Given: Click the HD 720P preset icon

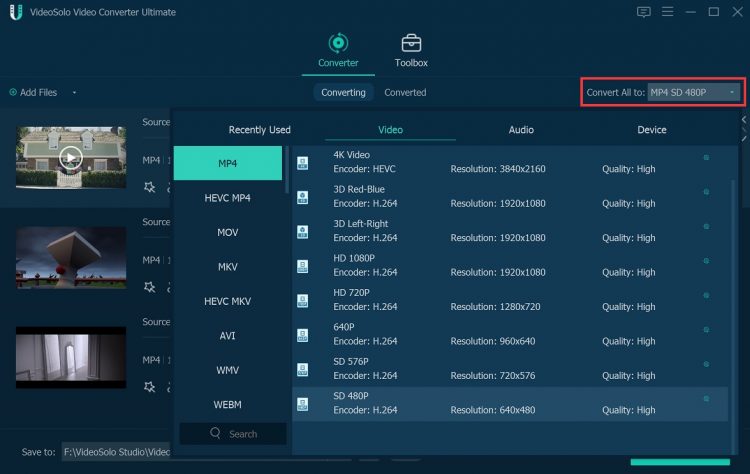Looking at the screenshot, I should [302, 301].
